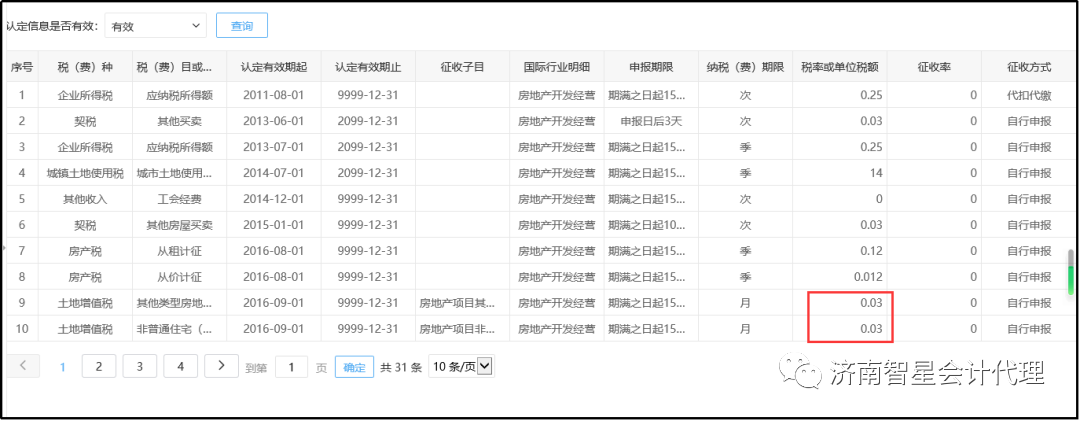This screenshot has width=1080, height=421.
Task: Click 契税 in row 2
Action: 85,121
